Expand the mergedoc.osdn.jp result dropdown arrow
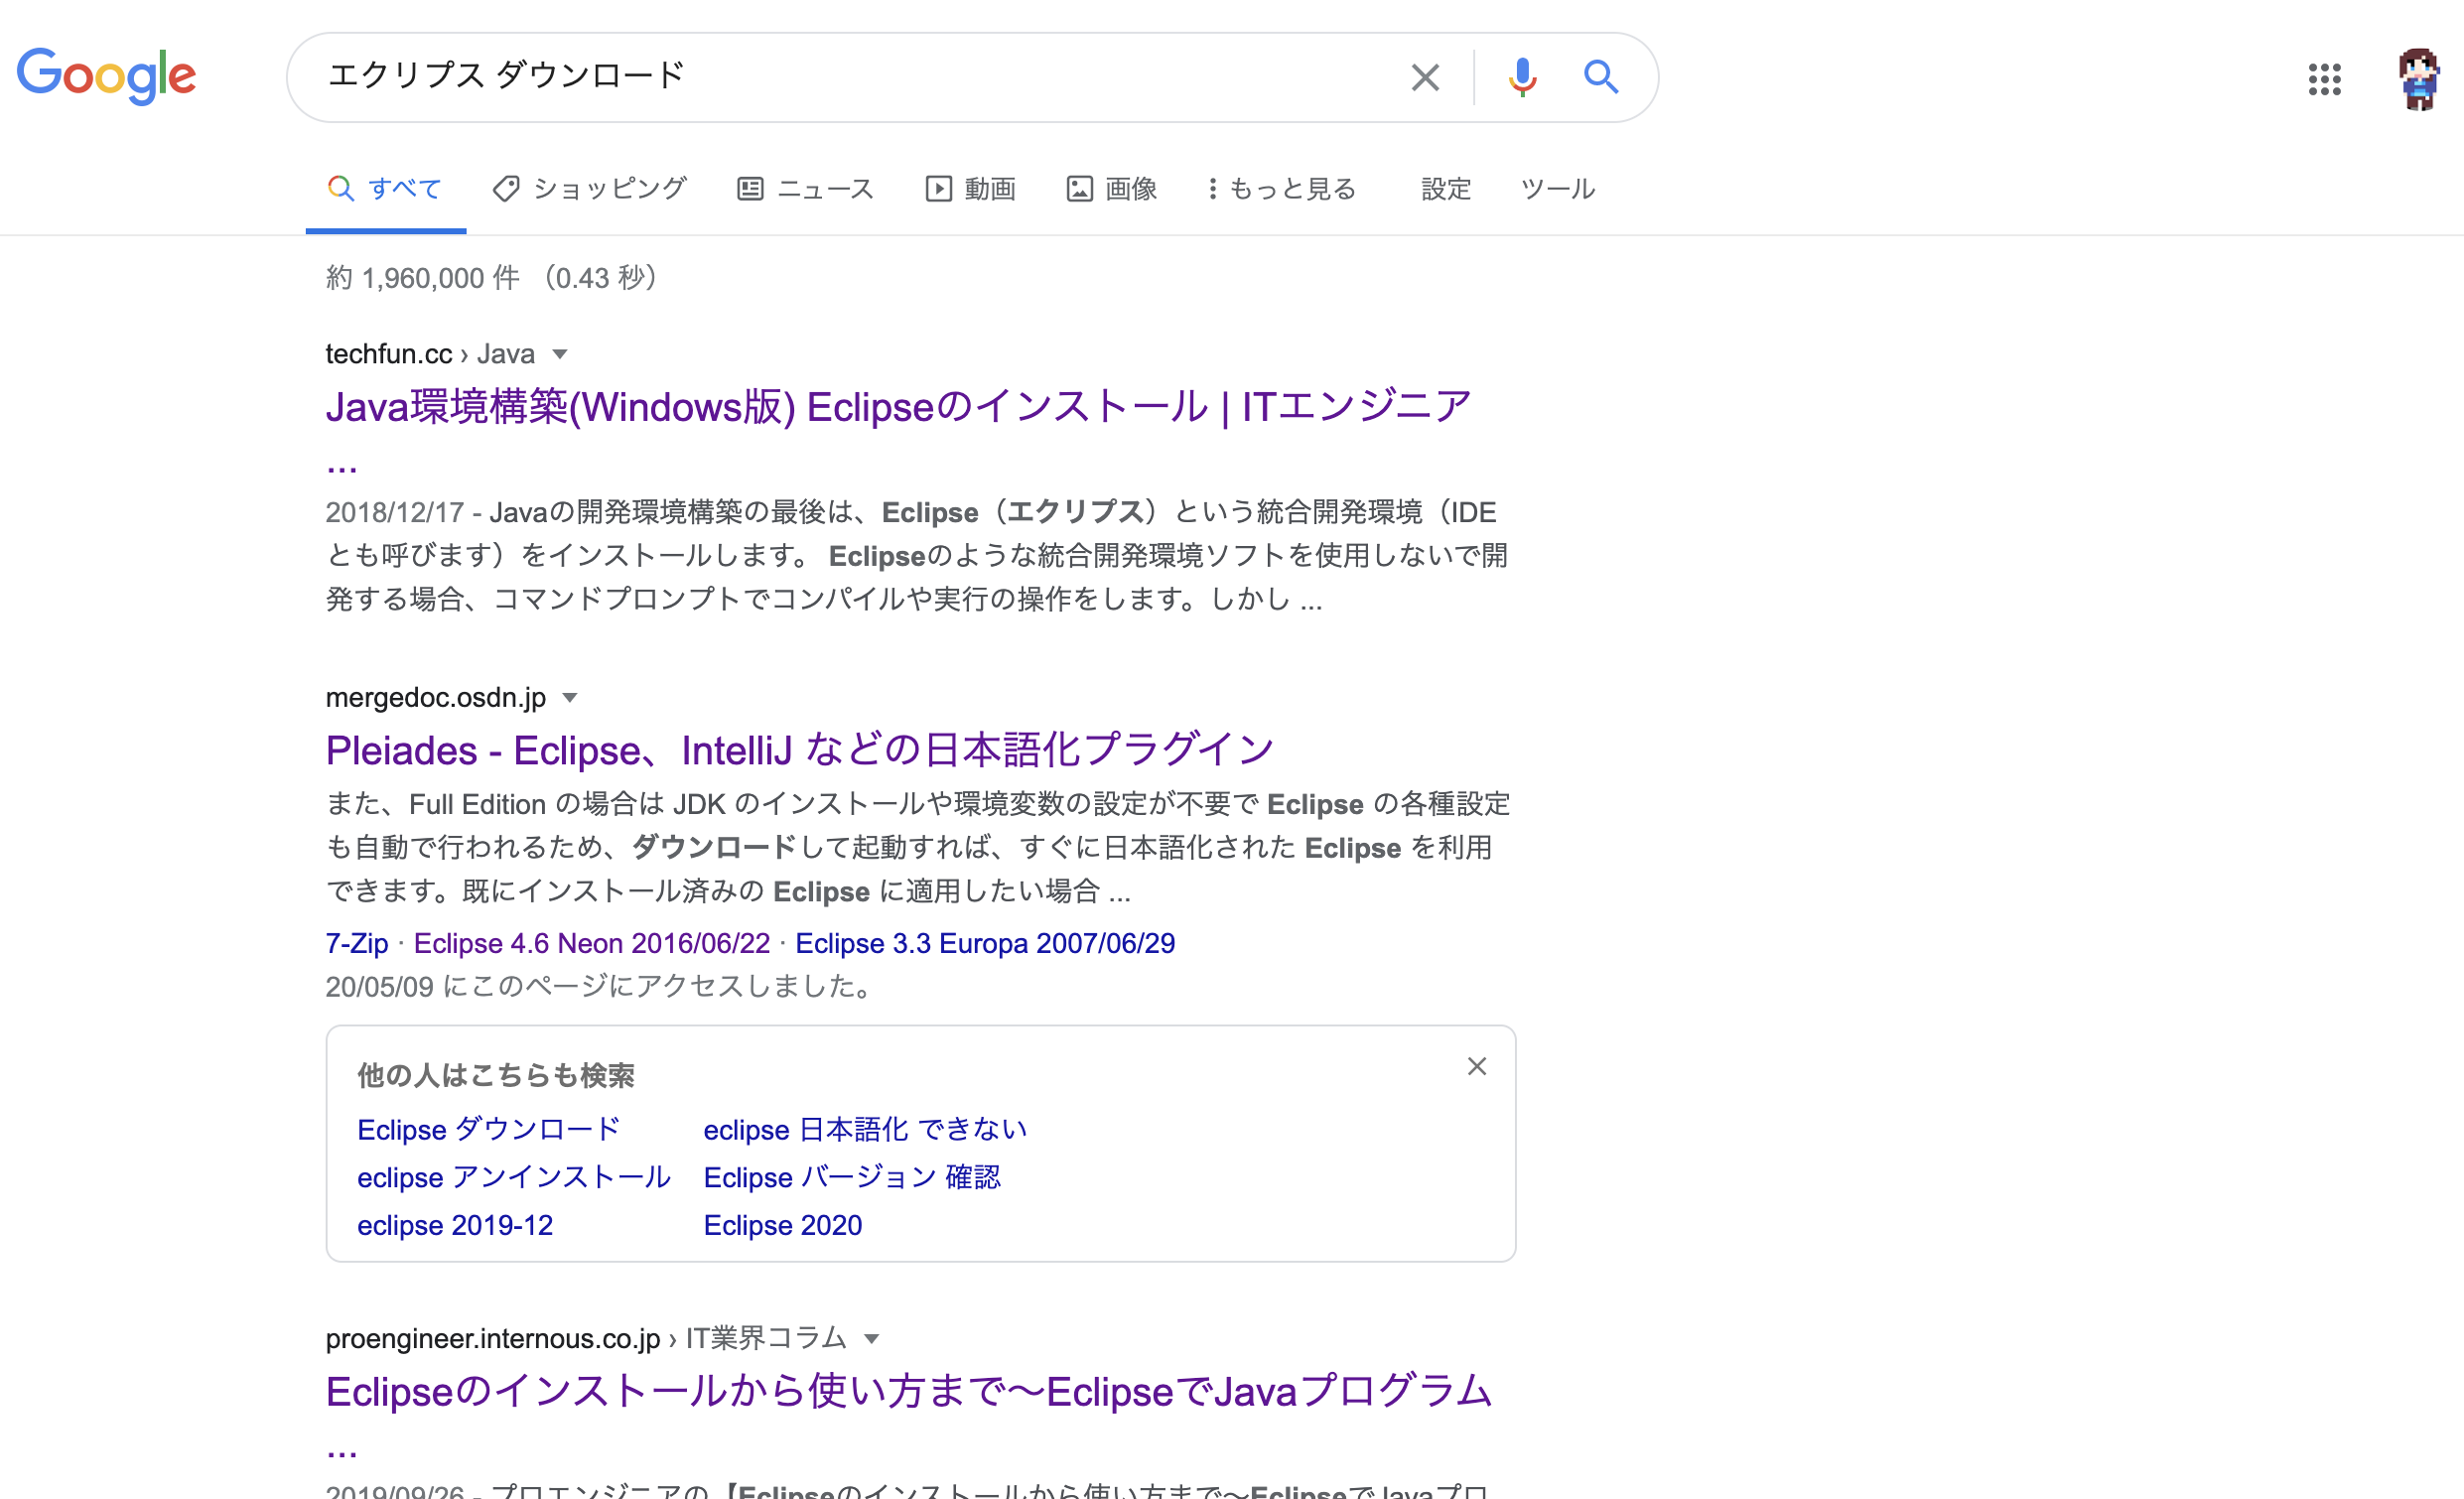This screenshot has height=1499, width=2464. [x=570, y=698]
